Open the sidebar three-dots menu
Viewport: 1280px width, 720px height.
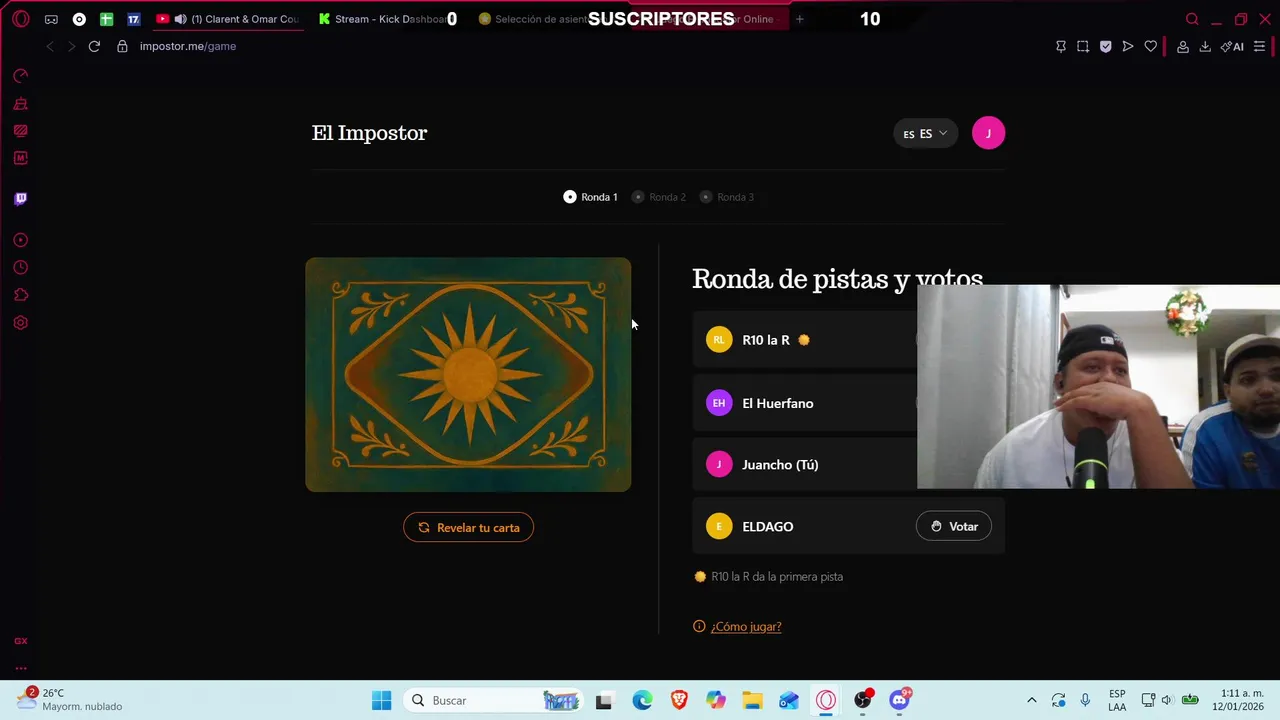coord(20,668)
